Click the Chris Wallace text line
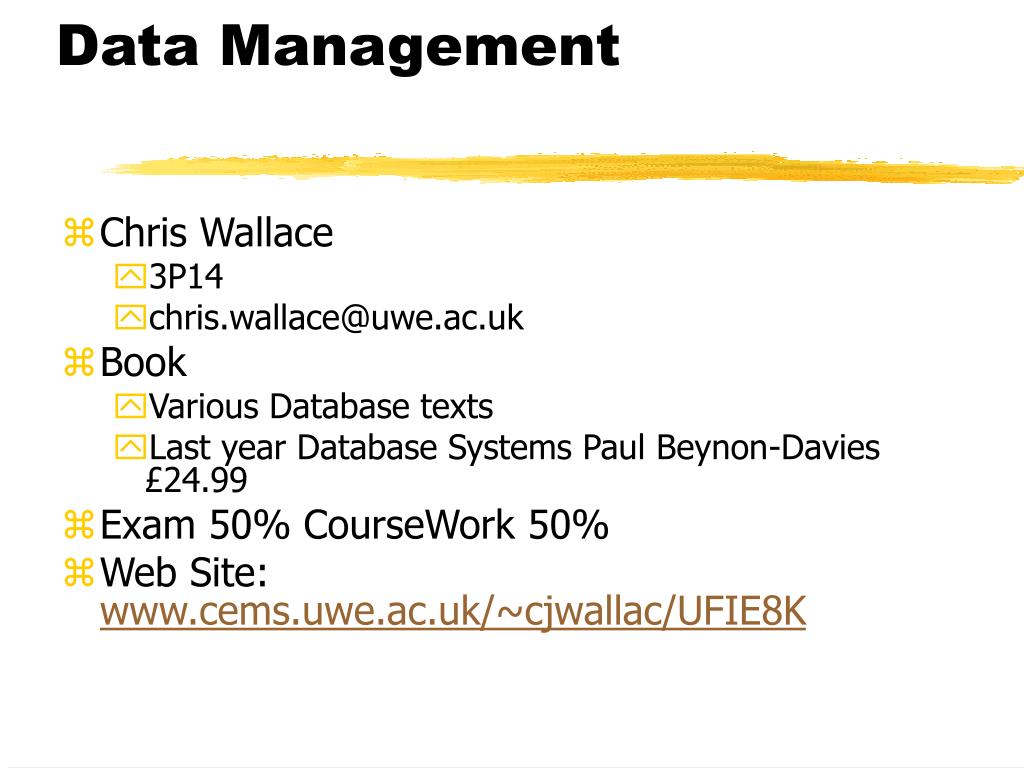The width and height of the screenshot is (1024, 768). point(216,232)
